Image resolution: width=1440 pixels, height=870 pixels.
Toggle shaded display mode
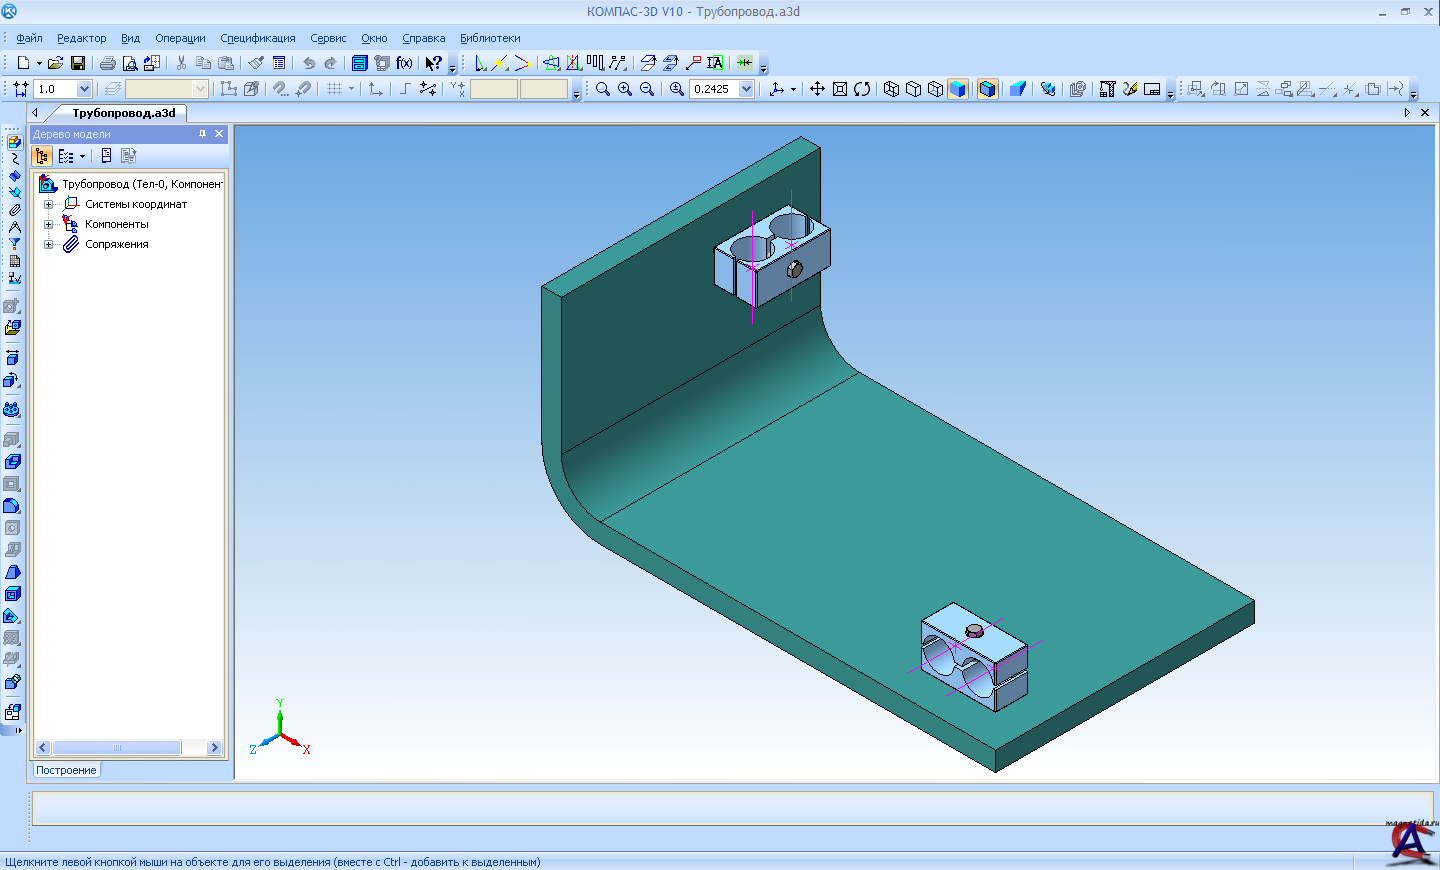(x=957, y=89)
